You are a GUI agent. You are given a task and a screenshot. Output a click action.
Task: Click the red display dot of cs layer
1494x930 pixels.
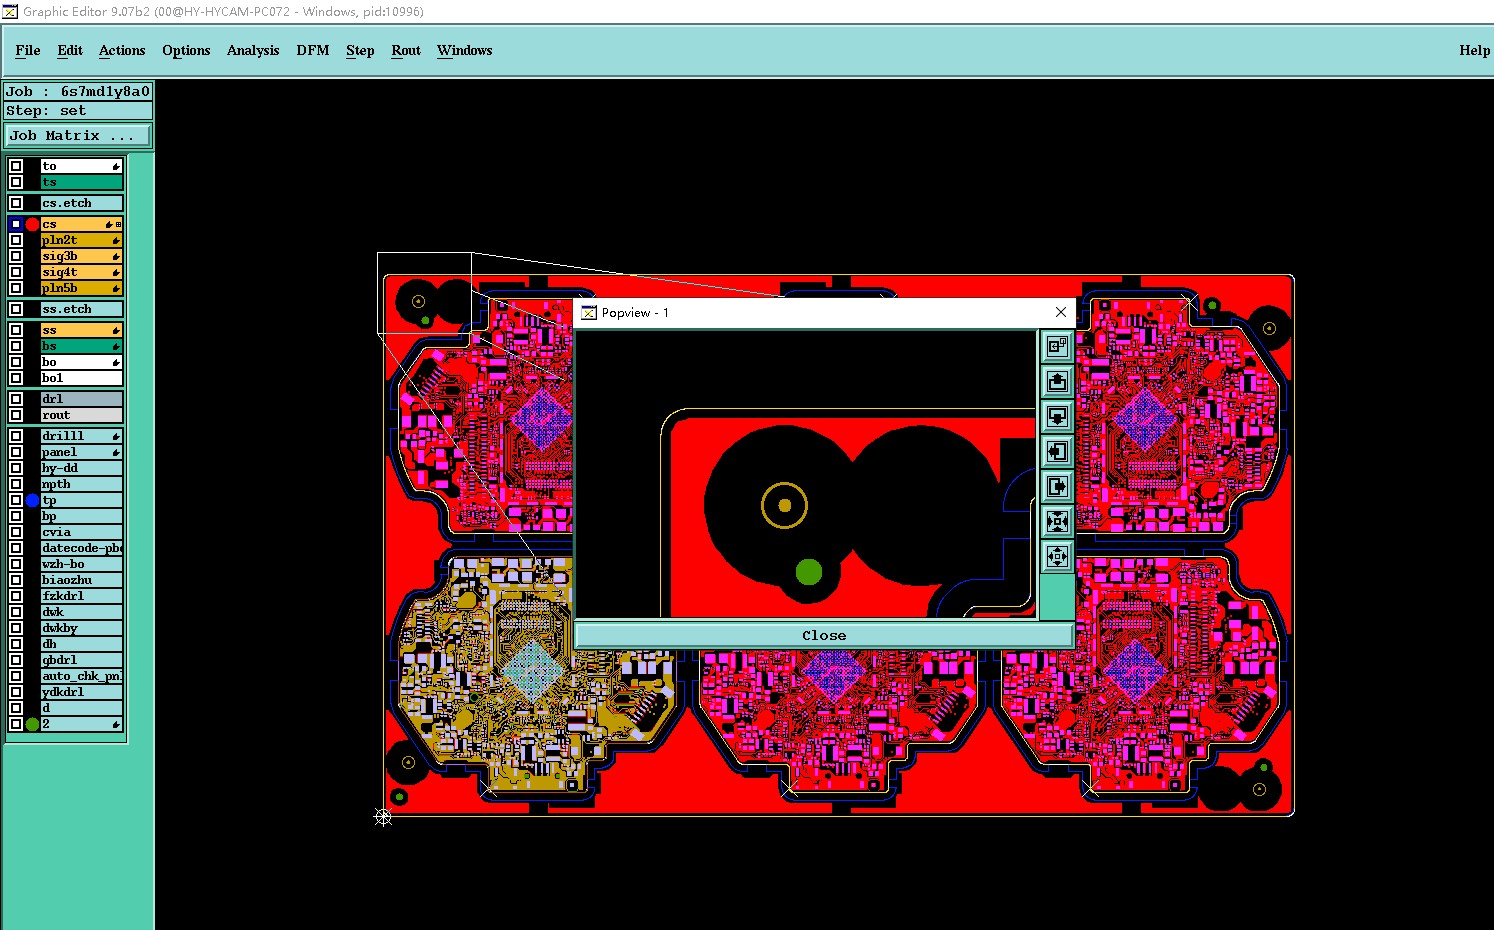[x=32, y=224]
